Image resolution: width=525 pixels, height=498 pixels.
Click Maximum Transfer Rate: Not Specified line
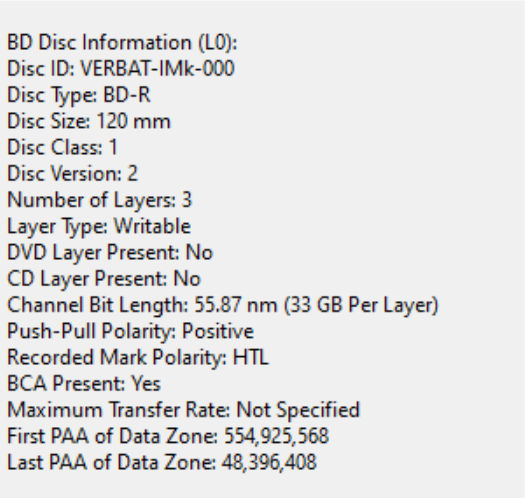[x=183, y=410]
